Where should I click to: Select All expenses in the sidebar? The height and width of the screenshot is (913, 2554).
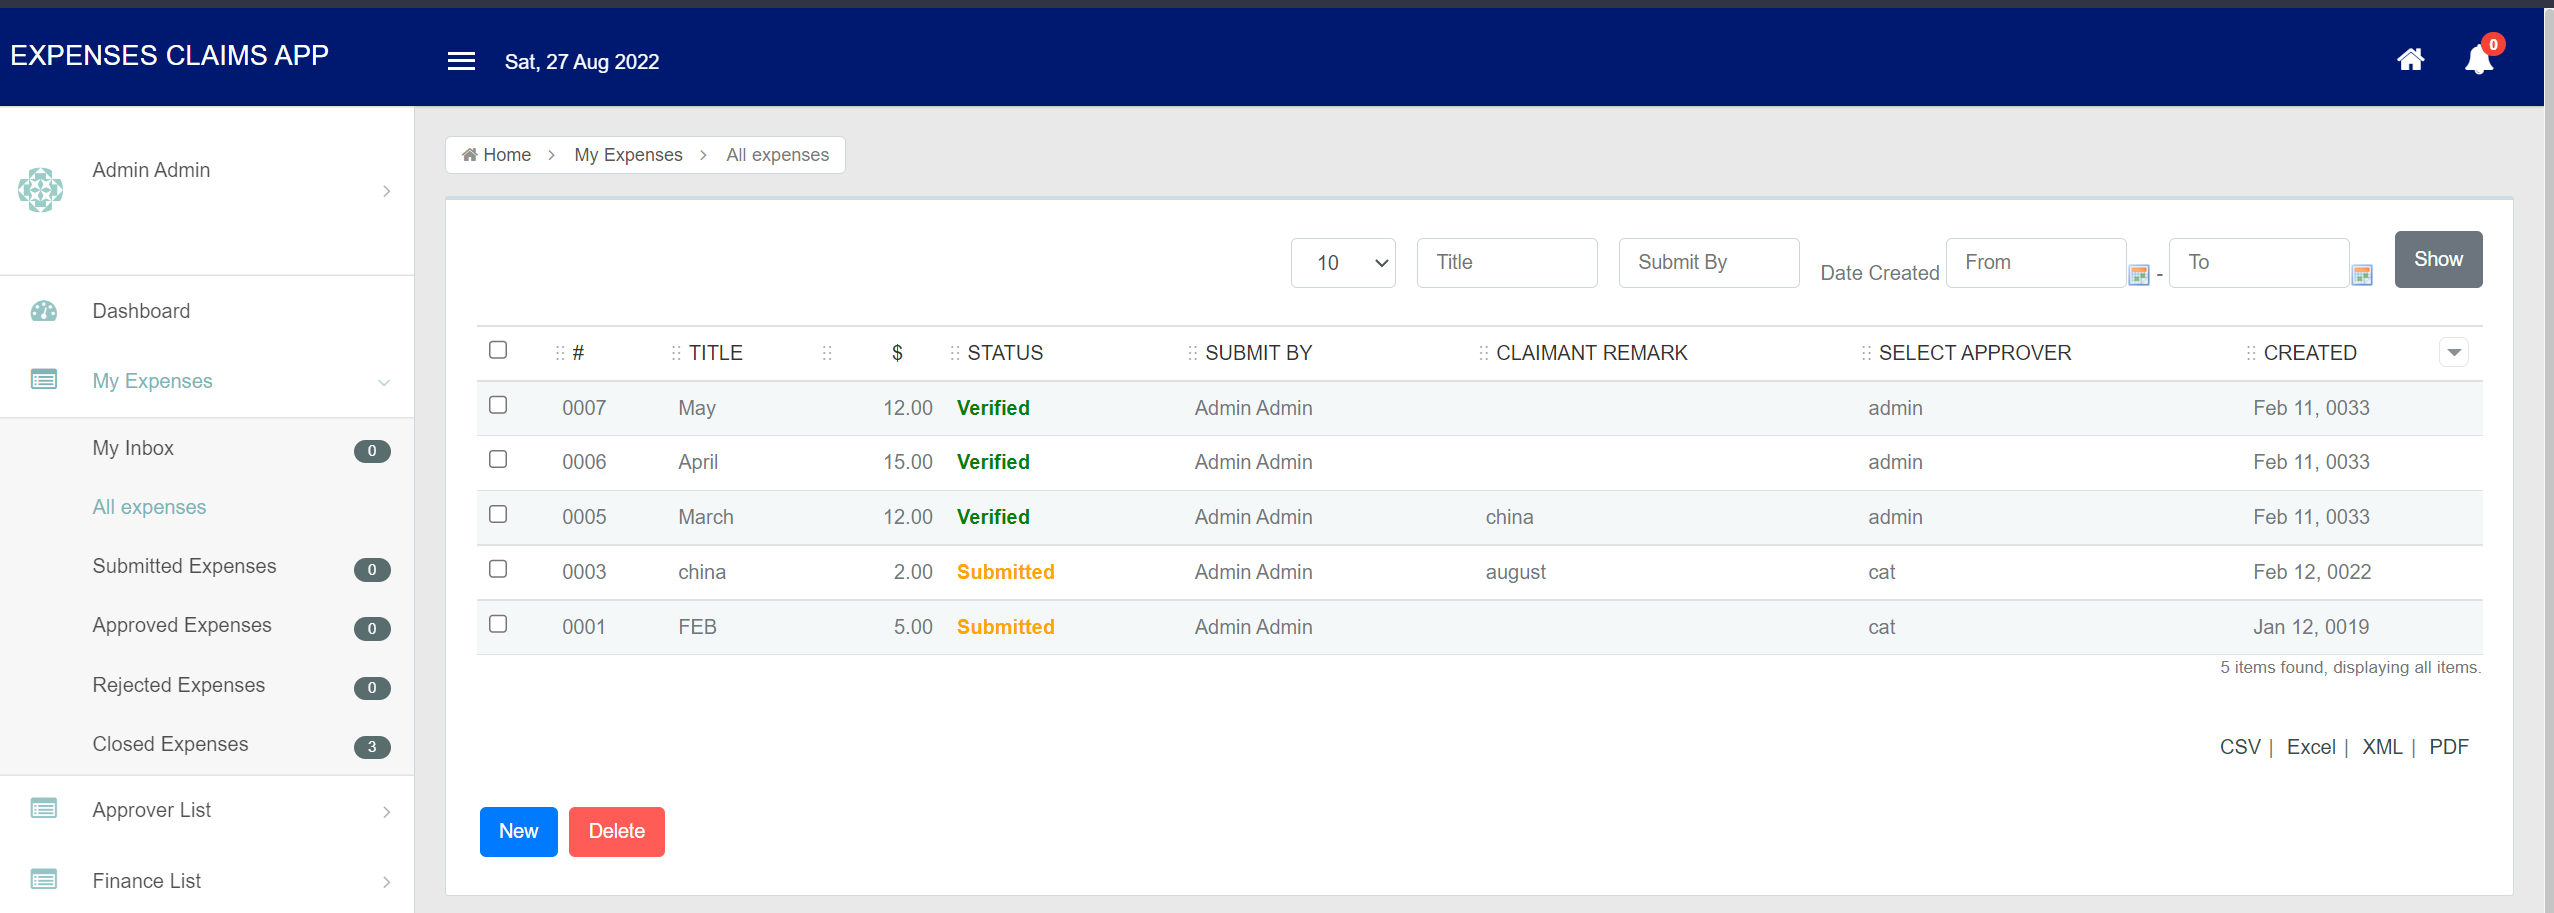pyautogui.click(x=149, y=507)
